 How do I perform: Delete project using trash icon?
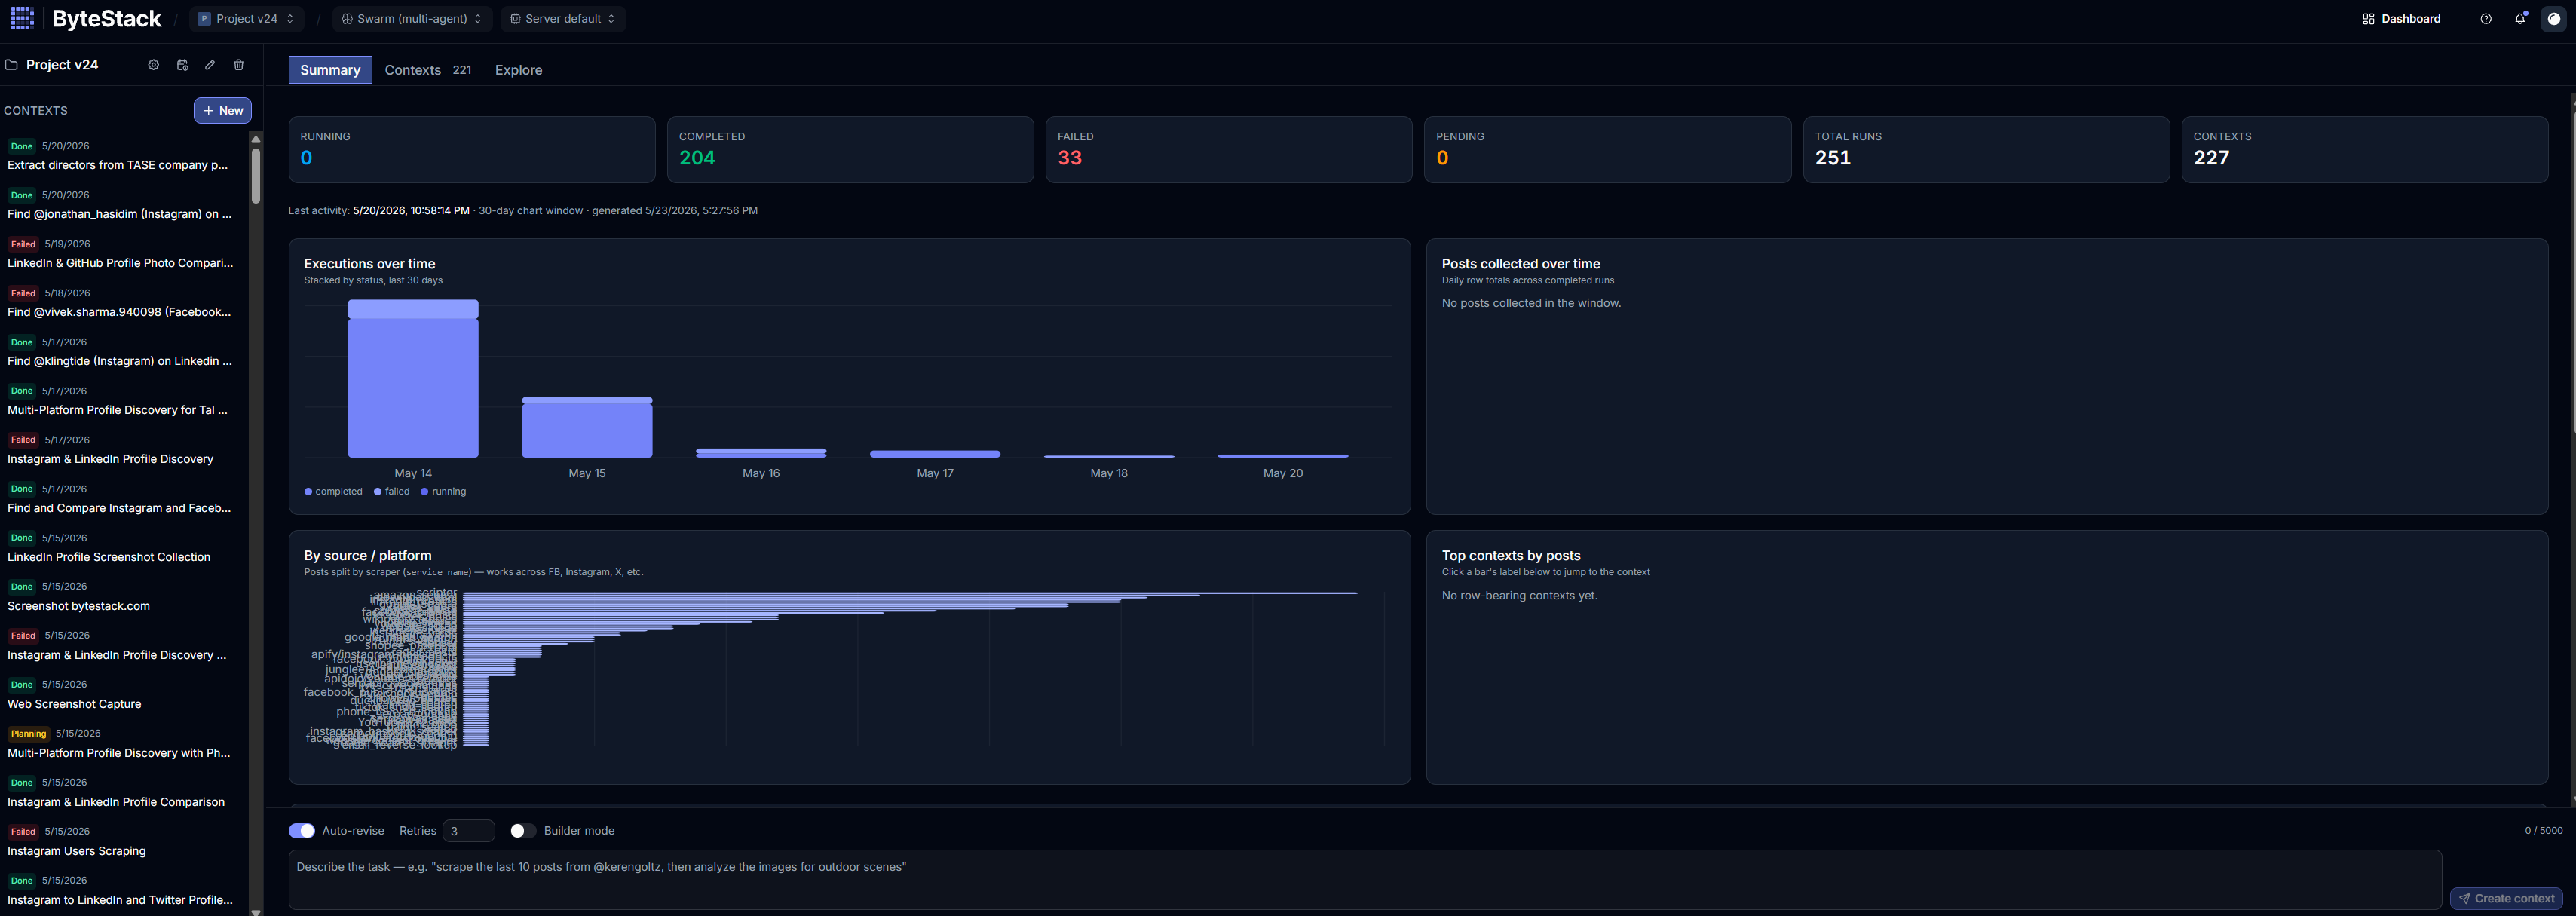click(238, 65)
